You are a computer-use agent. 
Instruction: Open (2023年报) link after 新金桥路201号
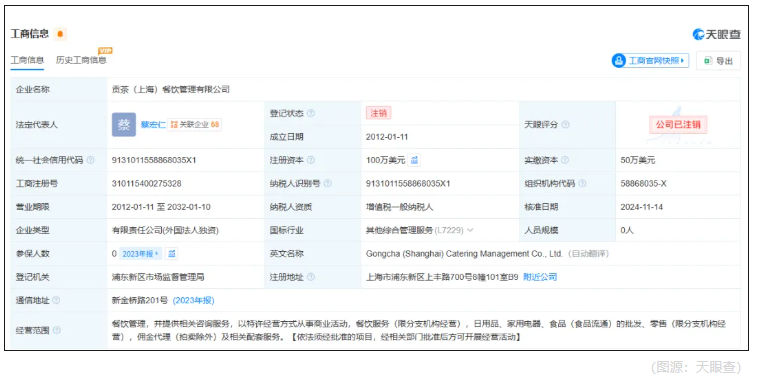coord(193,300)
